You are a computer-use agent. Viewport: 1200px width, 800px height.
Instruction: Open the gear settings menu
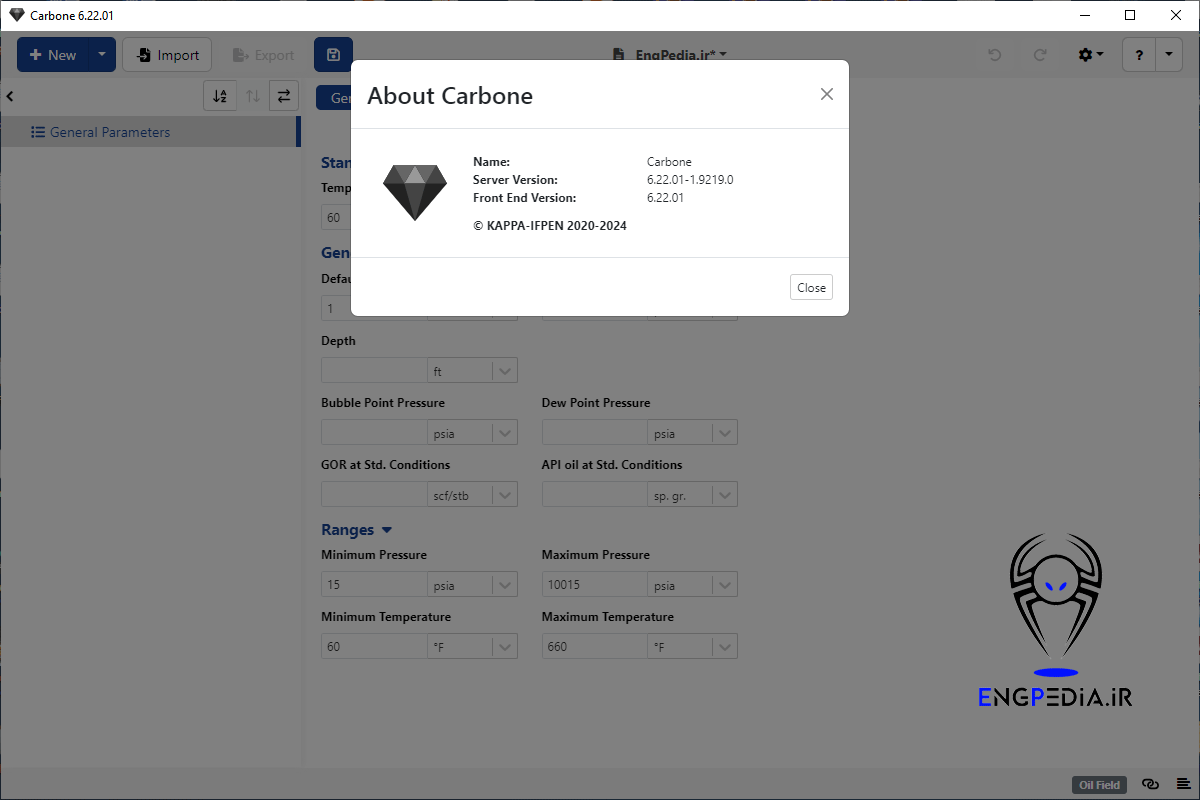pyautogui.click(x=1090, y=55)
